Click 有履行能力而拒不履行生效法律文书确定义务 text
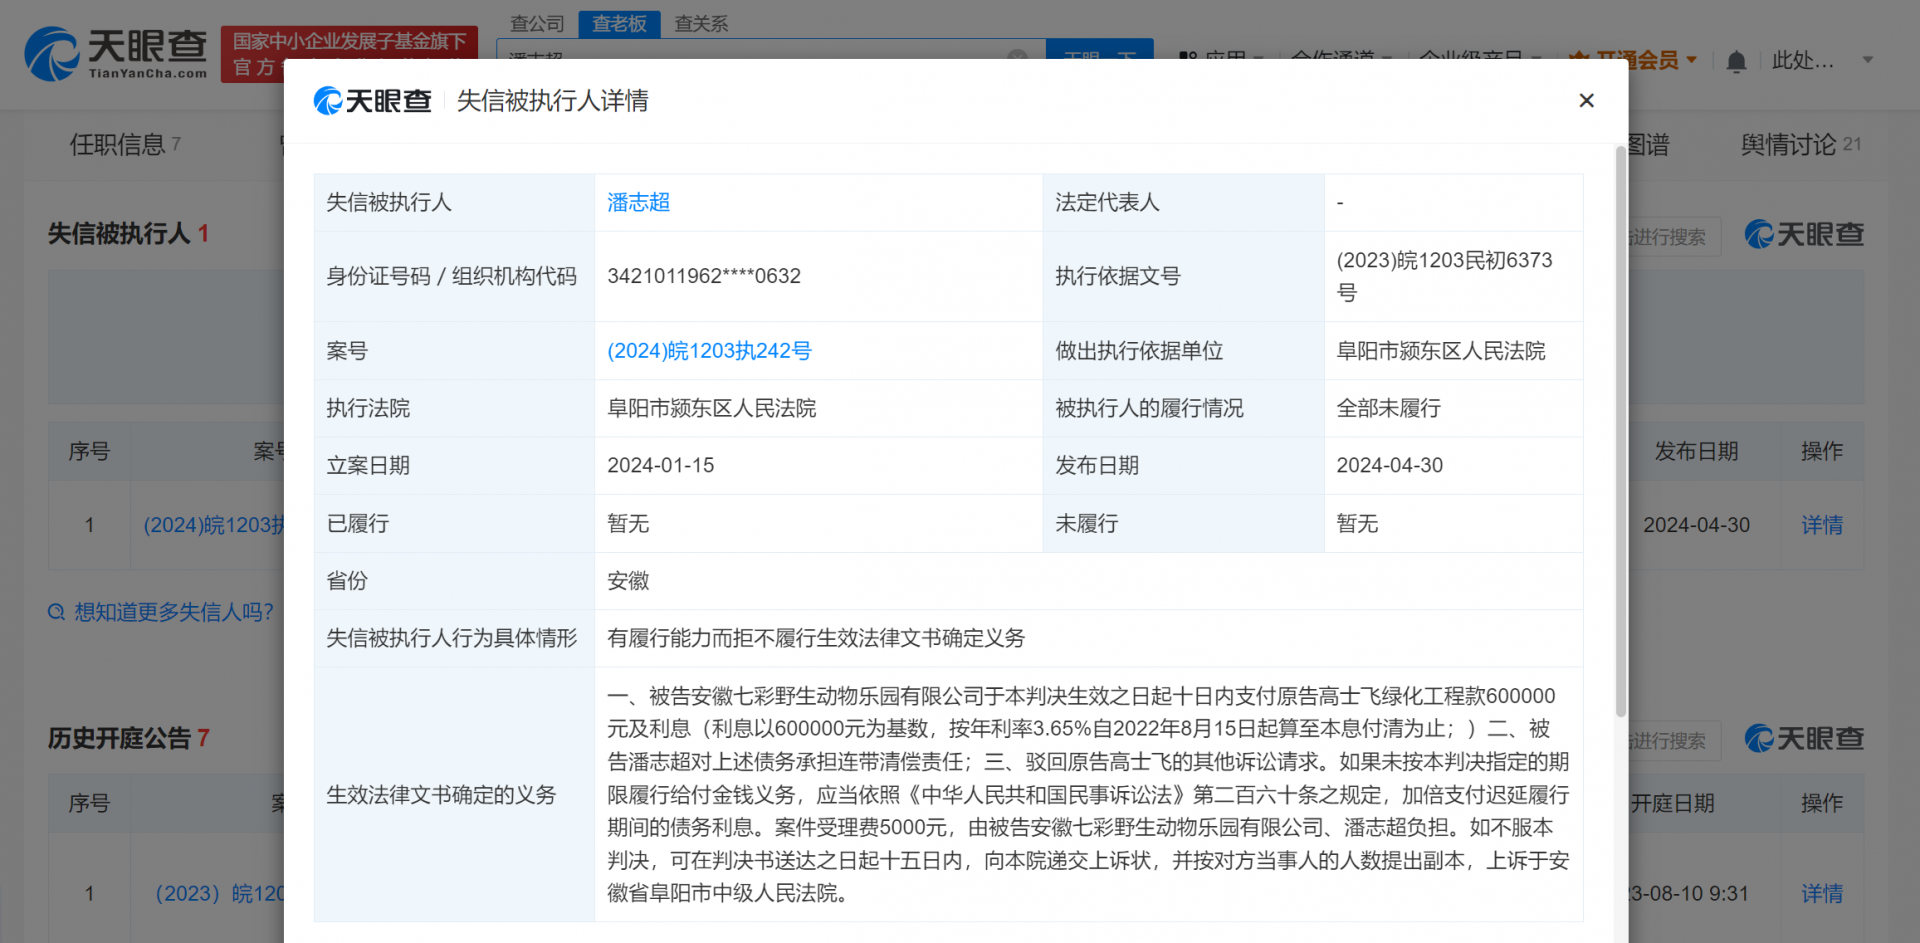Viewport: 1920px width, 943px height. tap(816, 638)
